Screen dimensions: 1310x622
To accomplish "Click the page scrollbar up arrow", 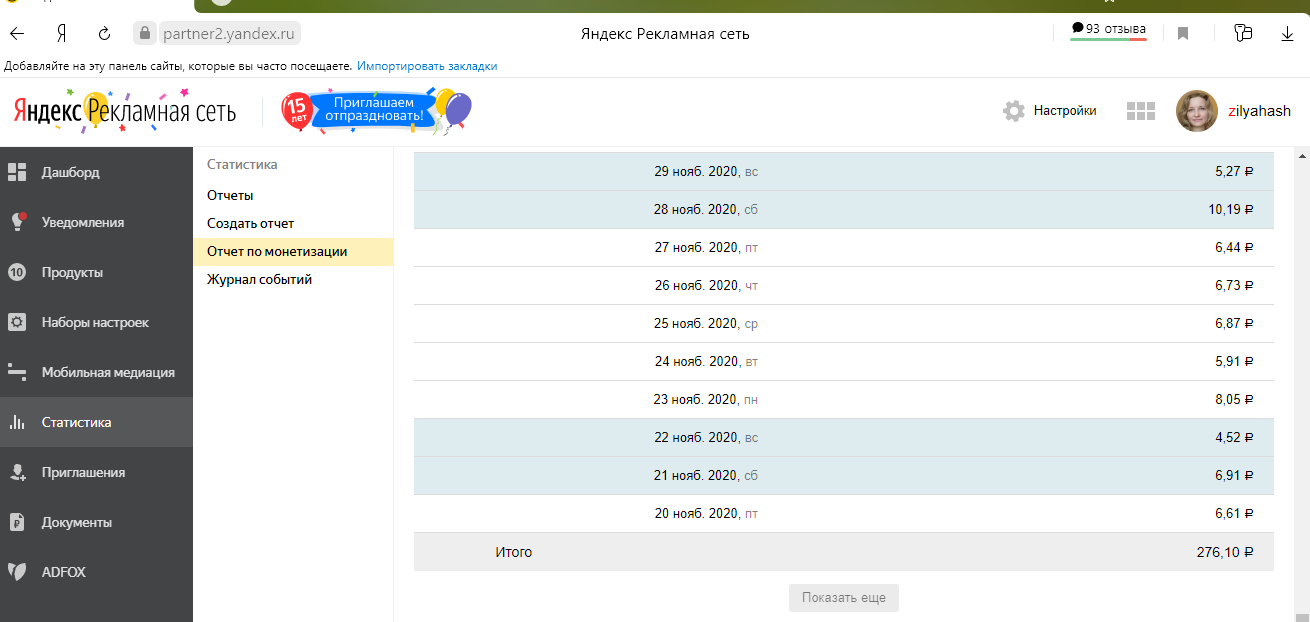I will [x=1302, y=157].
